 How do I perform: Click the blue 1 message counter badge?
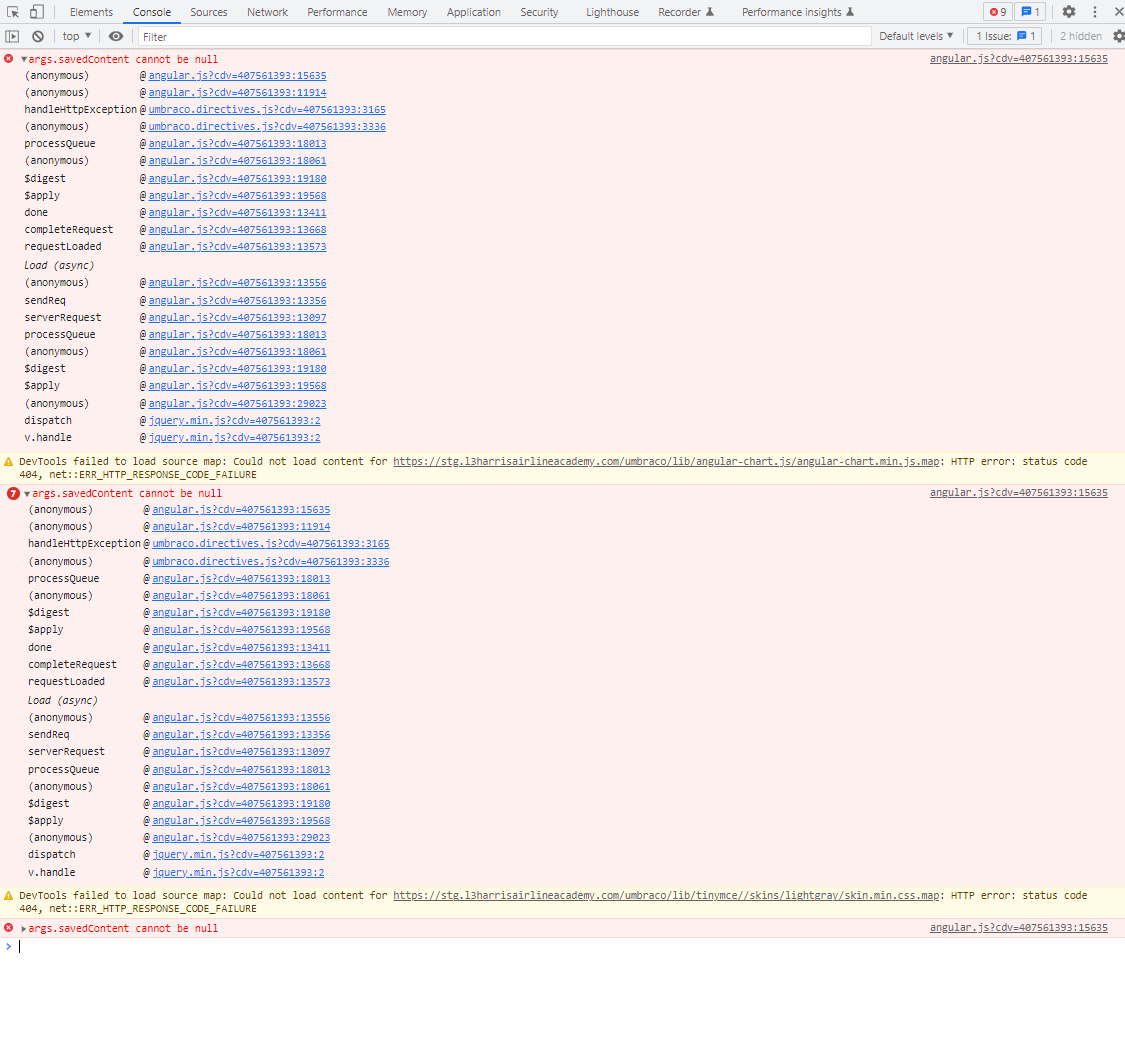tap(1030, 12)
